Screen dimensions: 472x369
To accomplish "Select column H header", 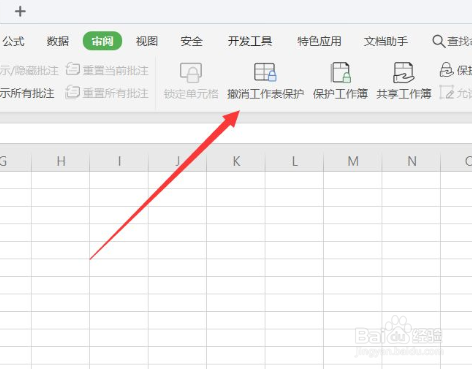I will 61,161.
